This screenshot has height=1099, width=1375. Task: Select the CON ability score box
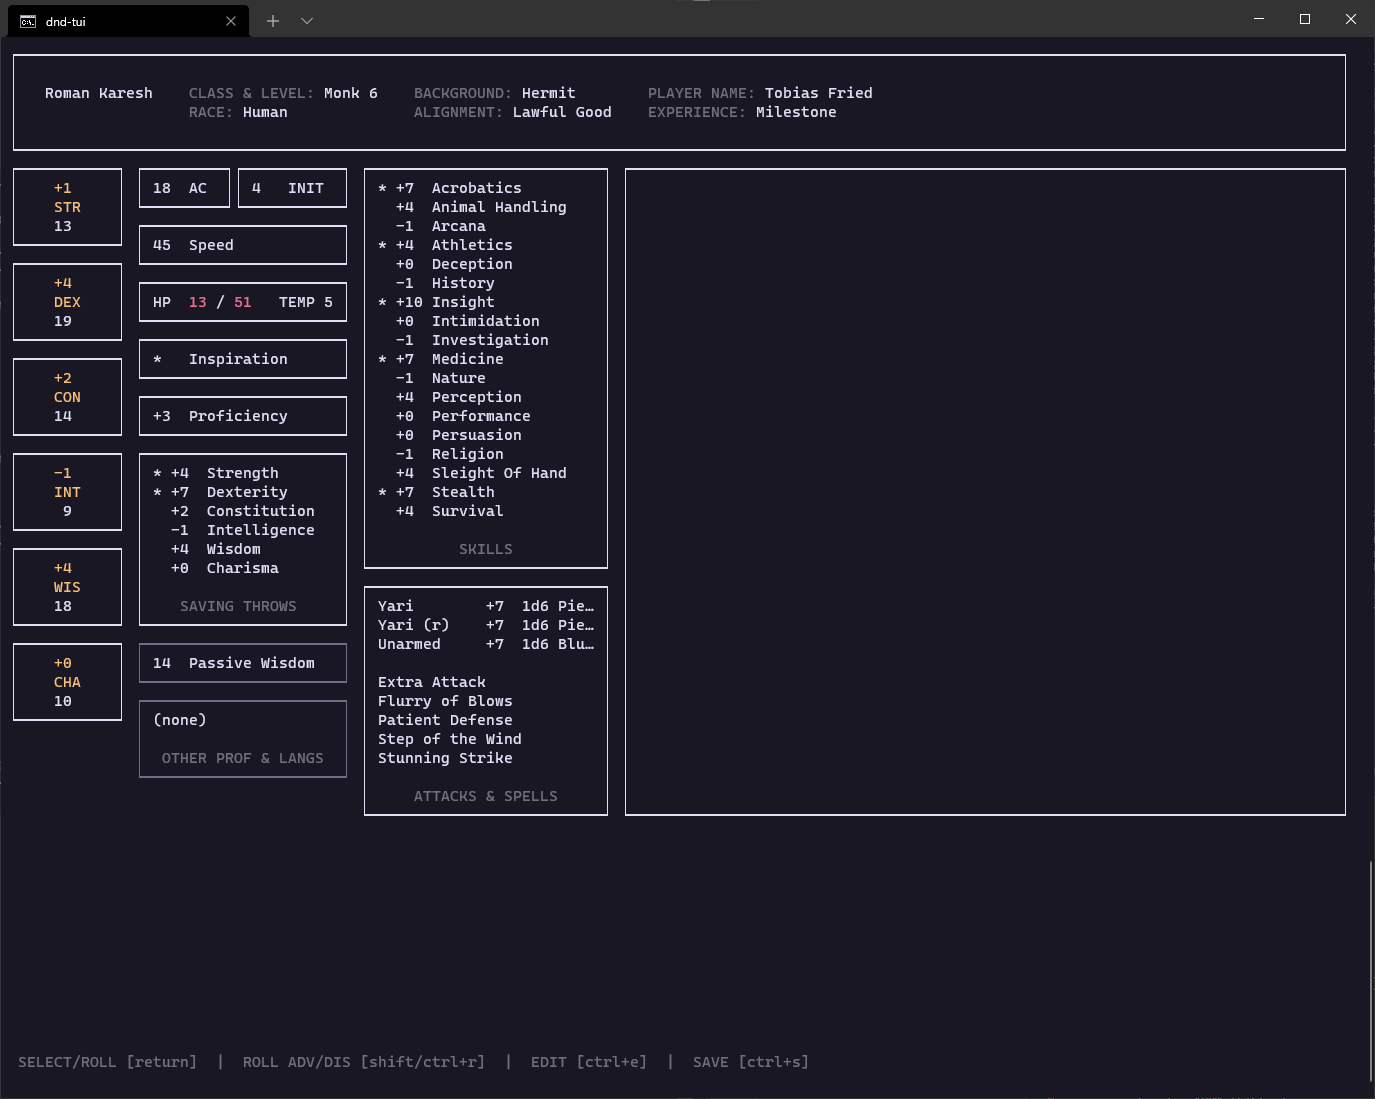[67, 397]
